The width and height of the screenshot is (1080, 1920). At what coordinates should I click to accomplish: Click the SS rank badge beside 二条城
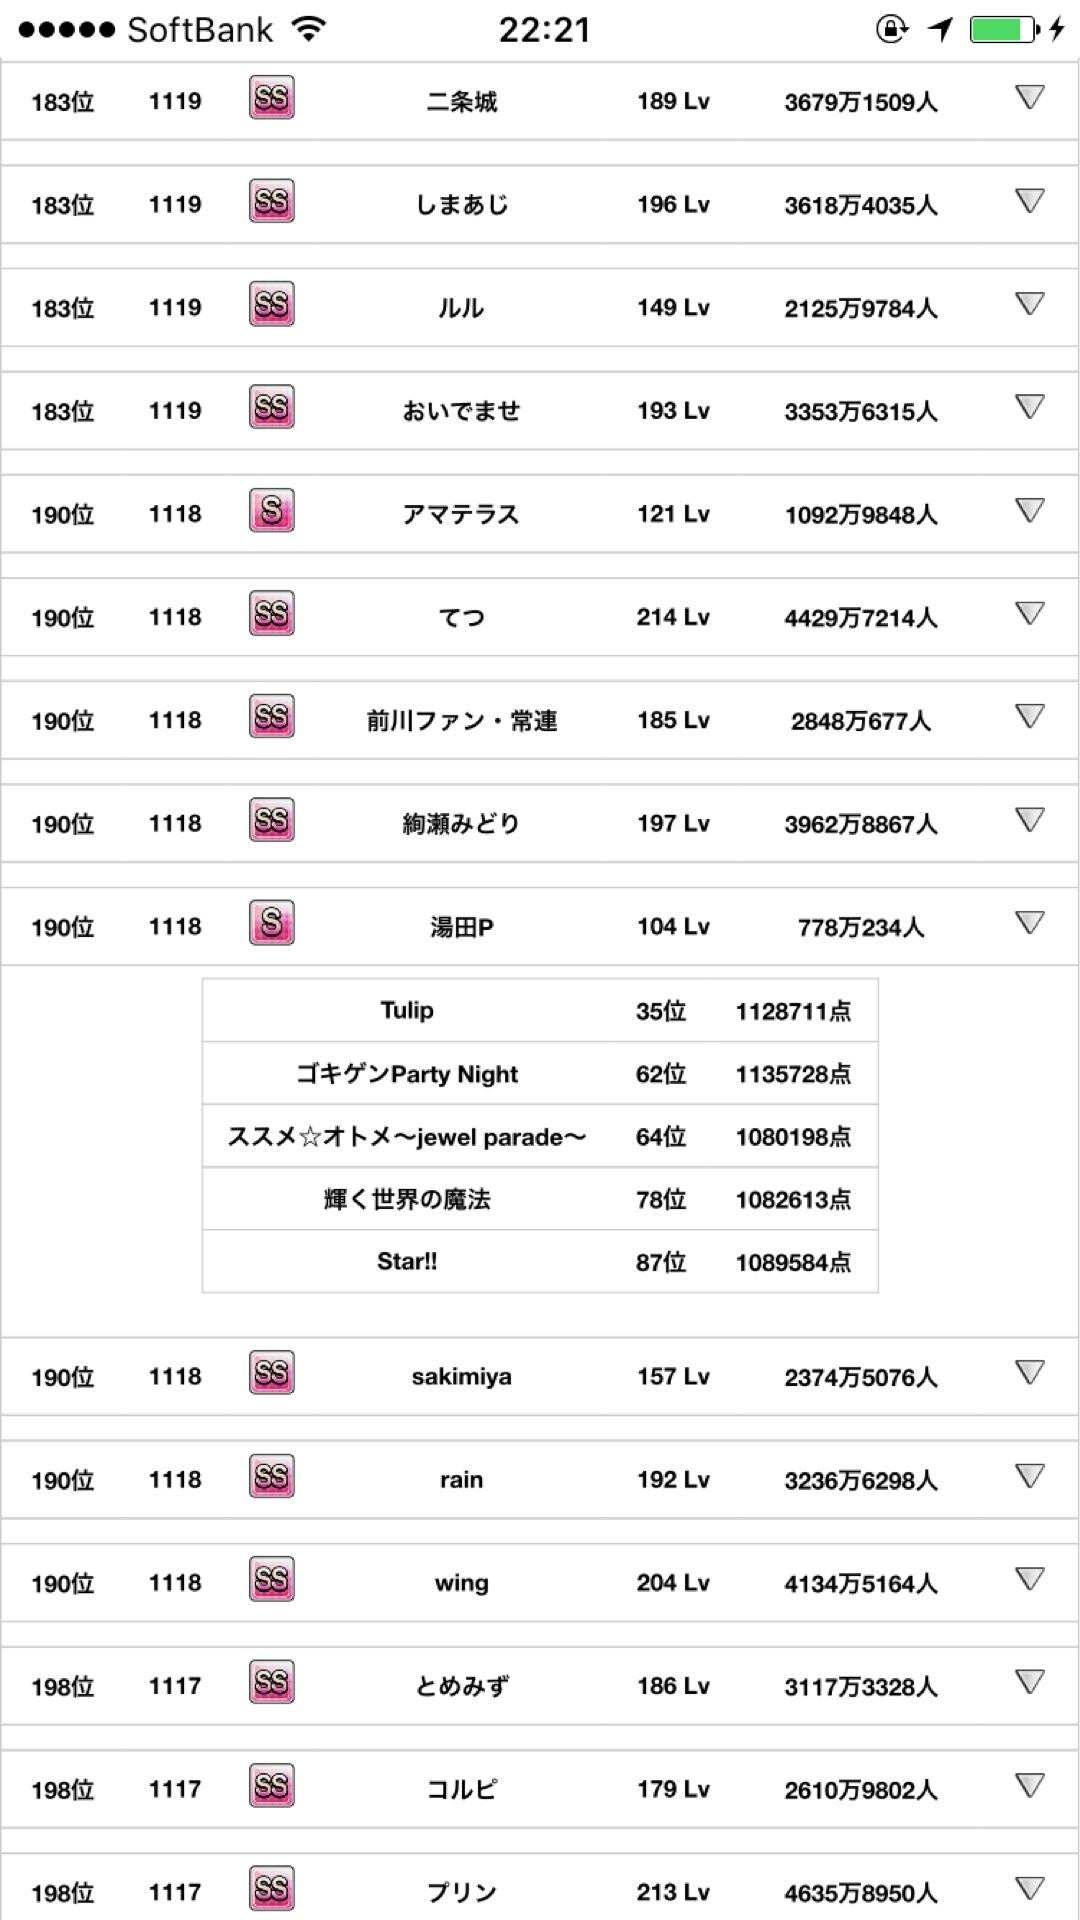[x=271, y=99]
